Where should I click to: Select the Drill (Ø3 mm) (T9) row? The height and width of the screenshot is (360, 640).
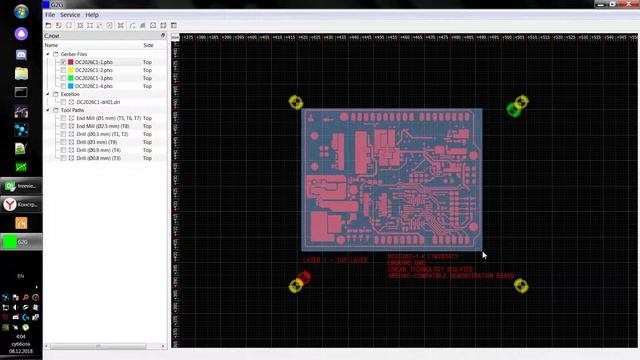coord(105,142)
